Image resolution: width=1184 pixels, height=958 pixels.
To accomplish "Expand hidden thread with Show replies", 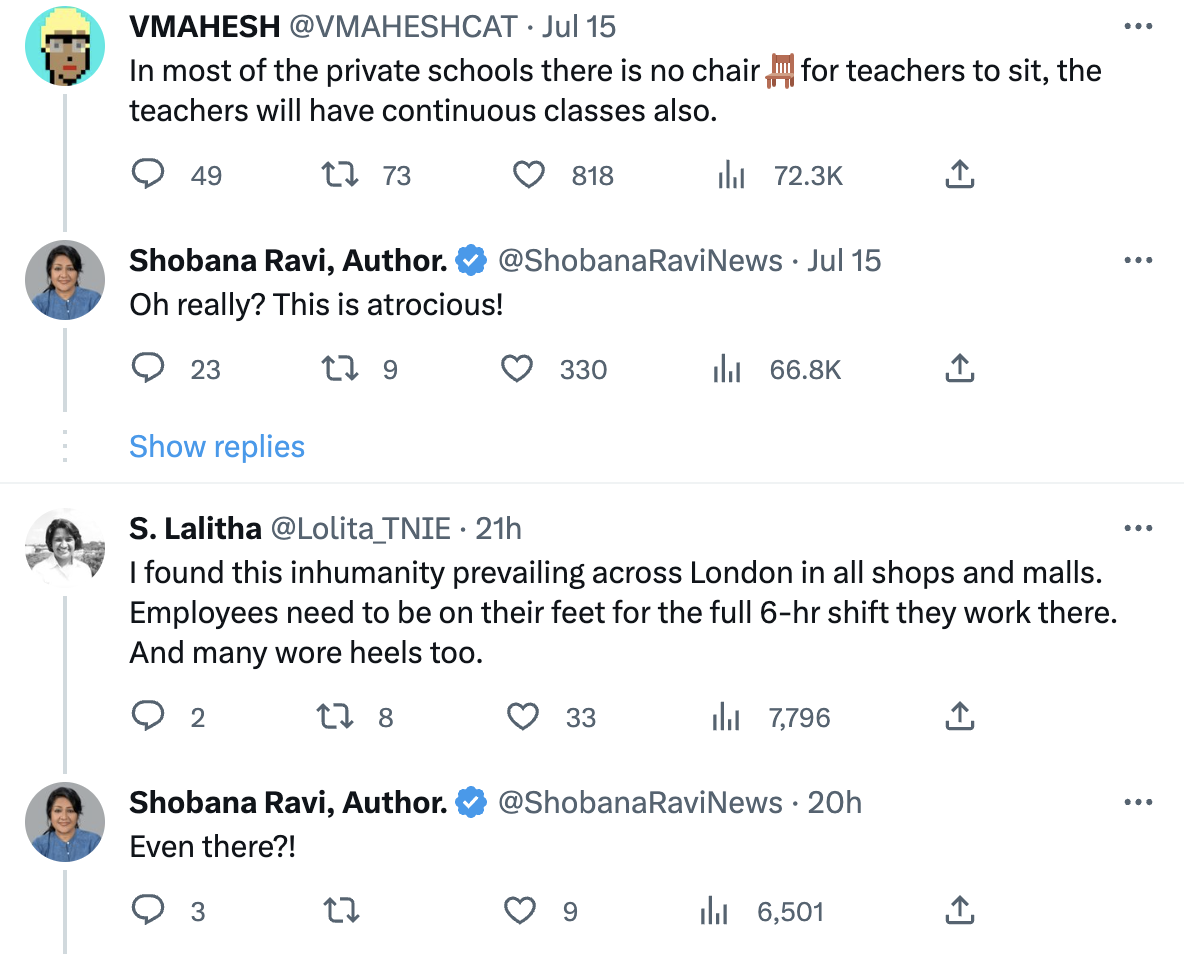I will click(217, 446).
